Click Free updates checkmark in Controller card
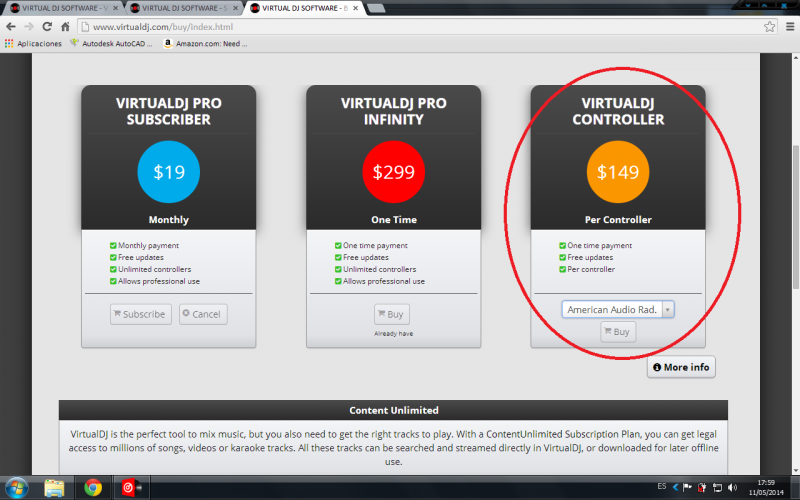 (562, 258)
